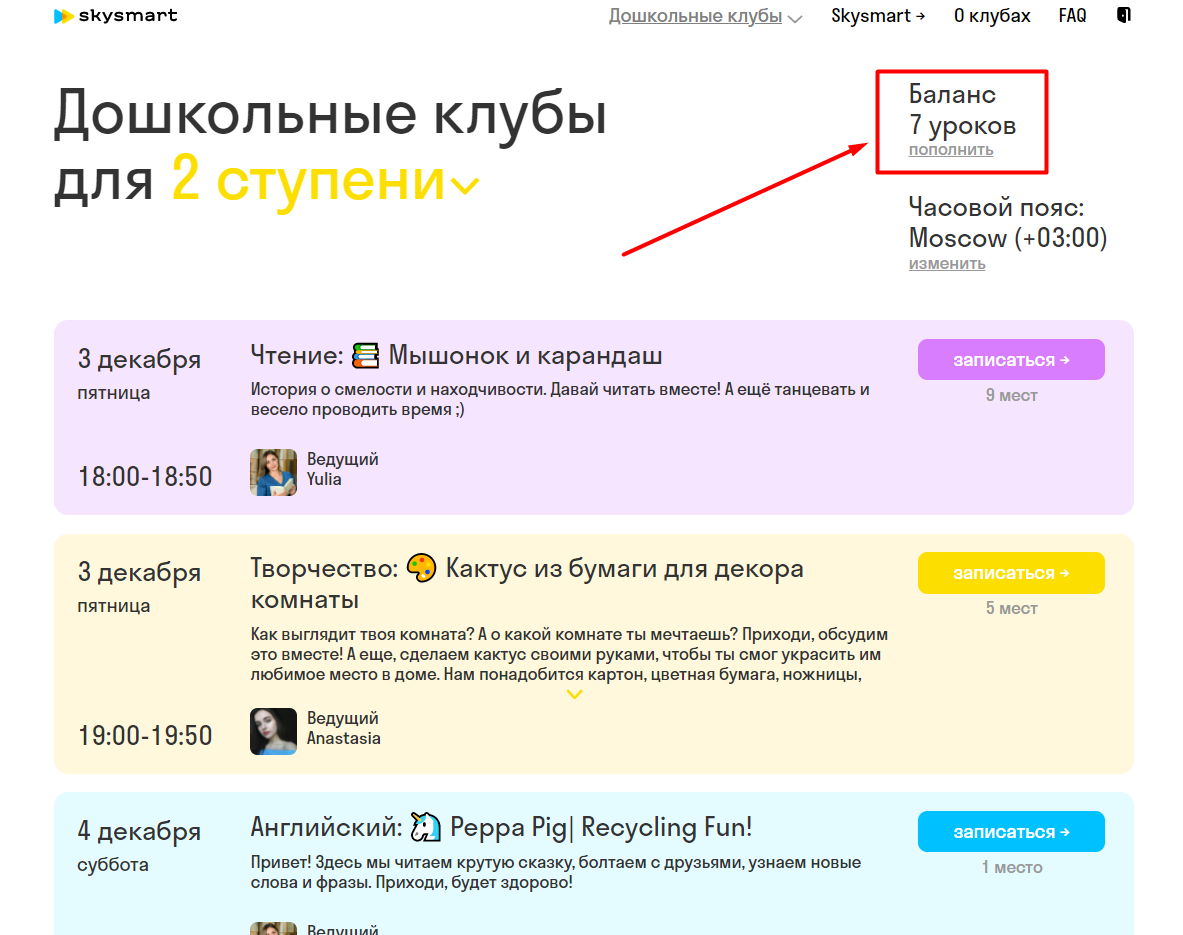Open the О клубах page
Image resolution: width=1183 pixels, height=935 pixels.
[x=992, y=16]
